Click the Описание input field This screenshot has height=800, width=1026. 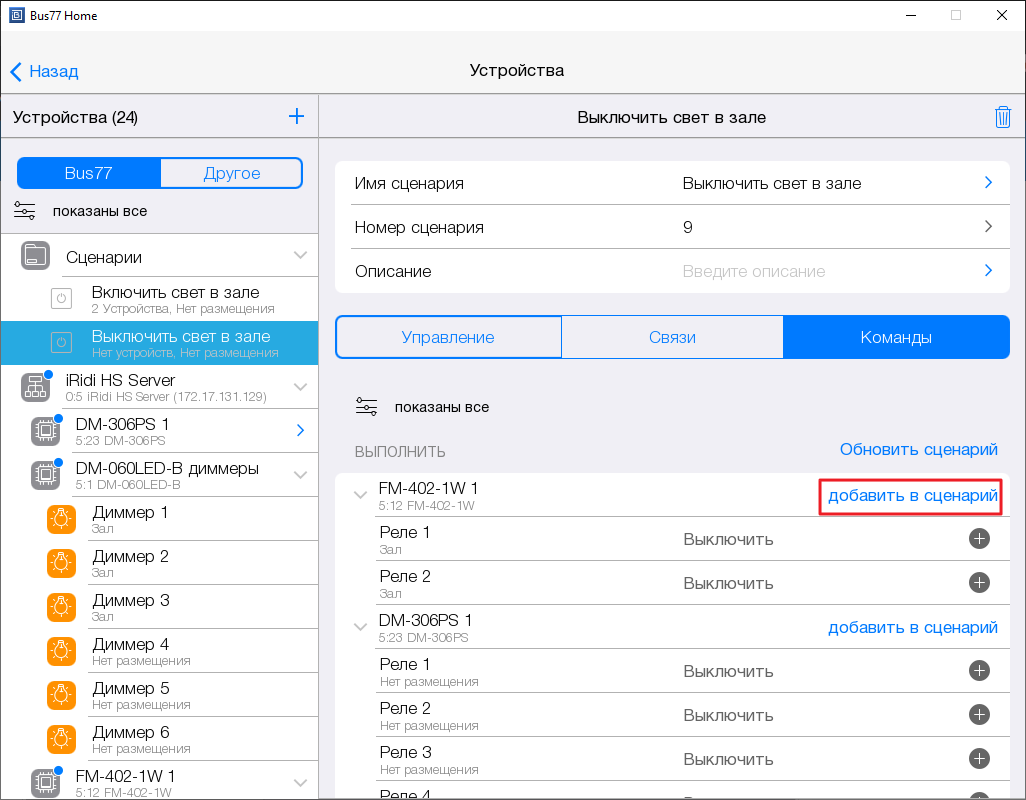(x=820, y=271)
